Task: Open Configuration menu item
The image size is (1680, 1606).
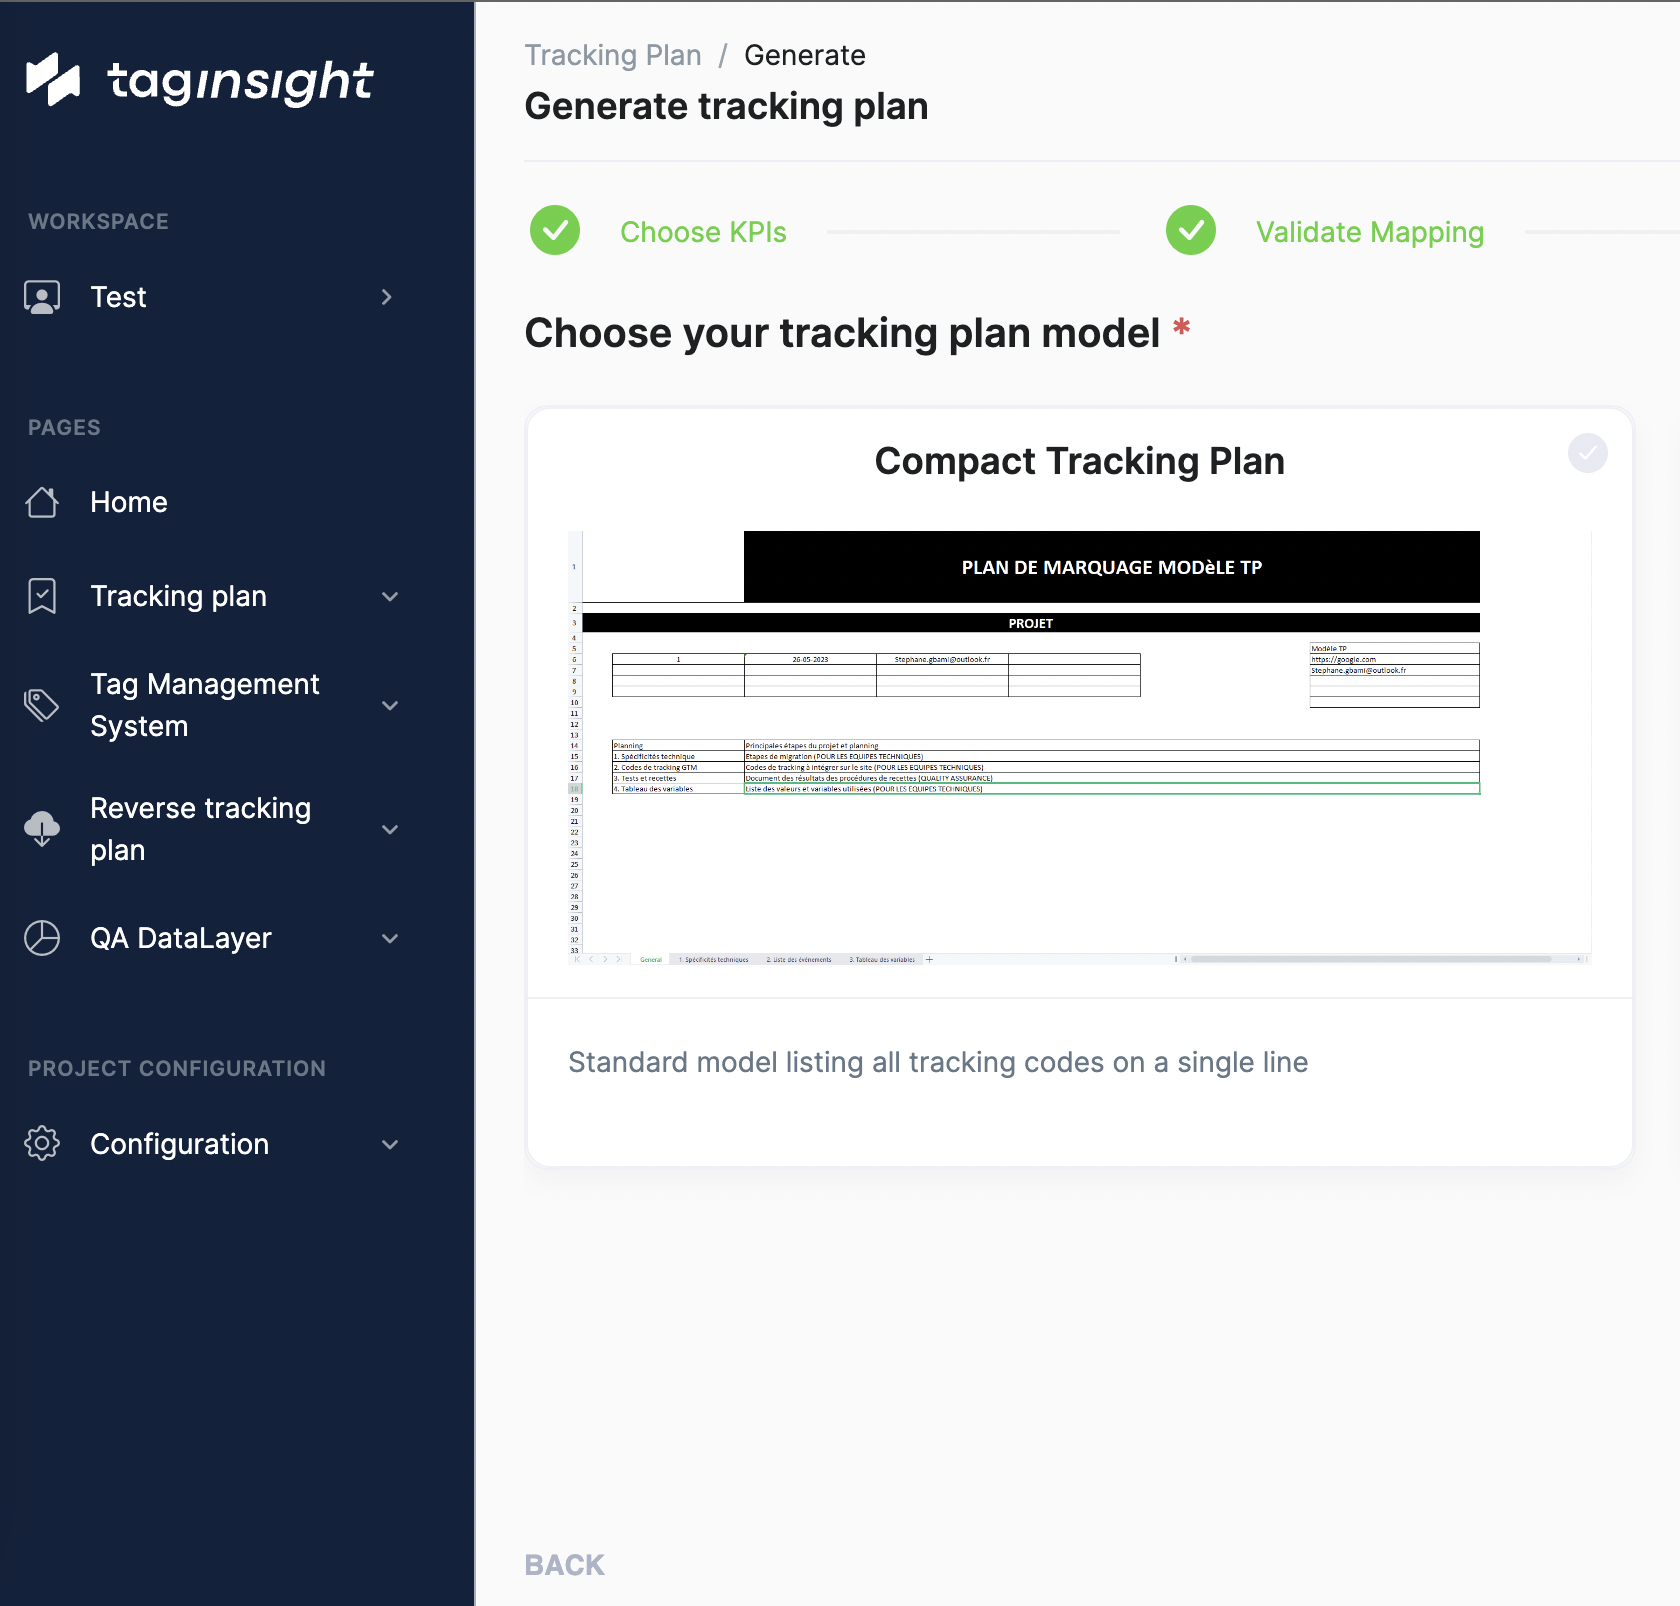Action: click(180, 1144)
